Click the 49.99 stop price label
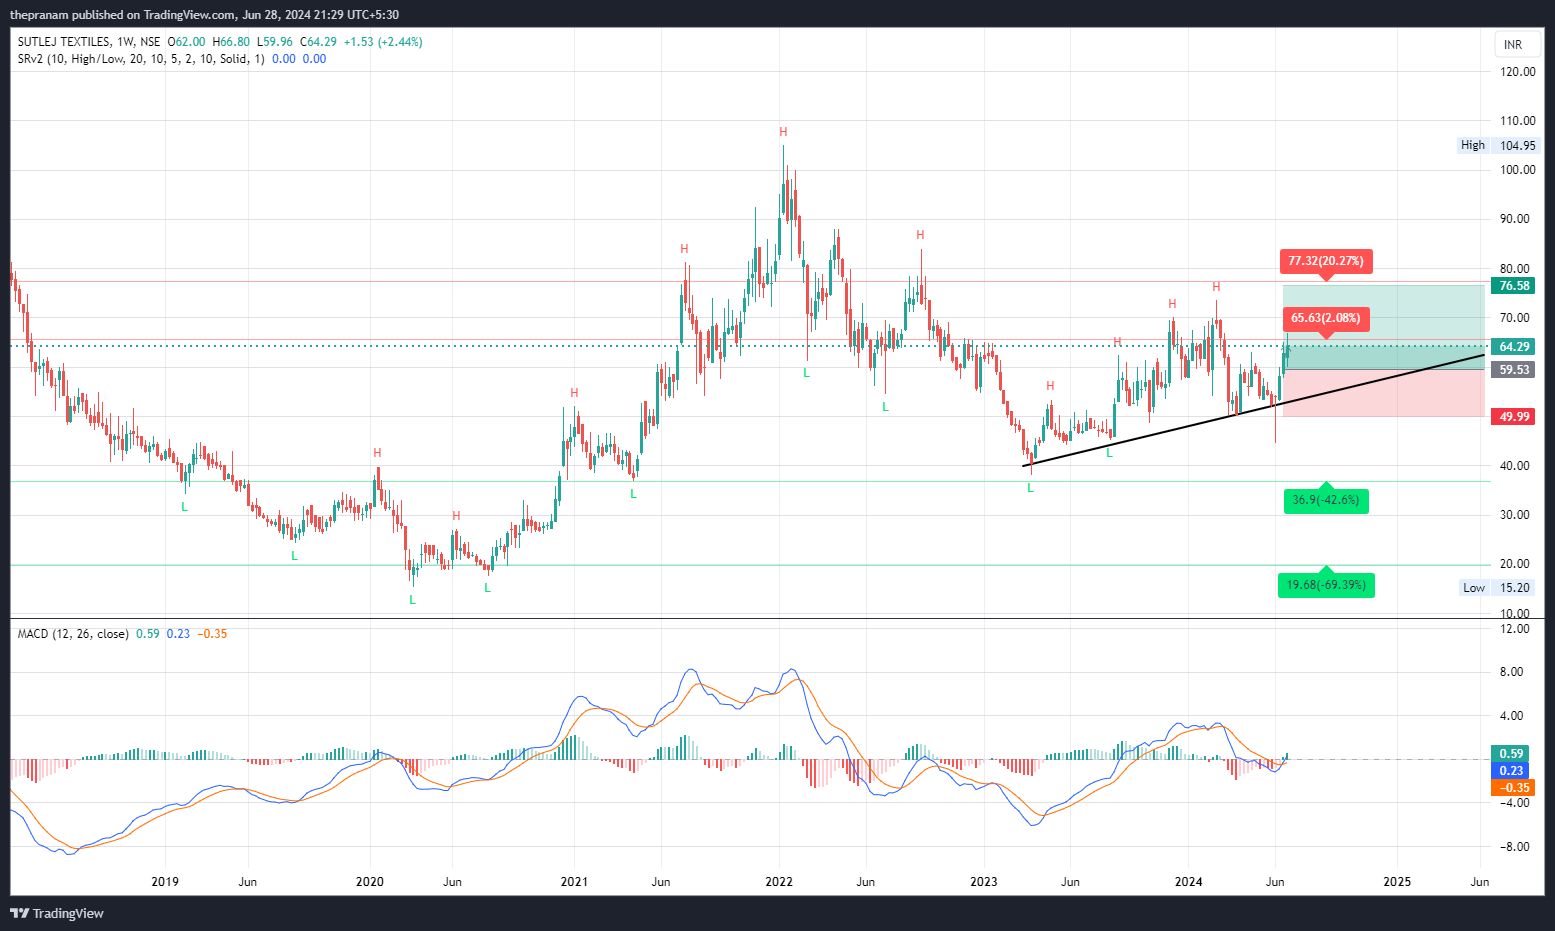This screenshot has width=1555, height=931. 1514,417
